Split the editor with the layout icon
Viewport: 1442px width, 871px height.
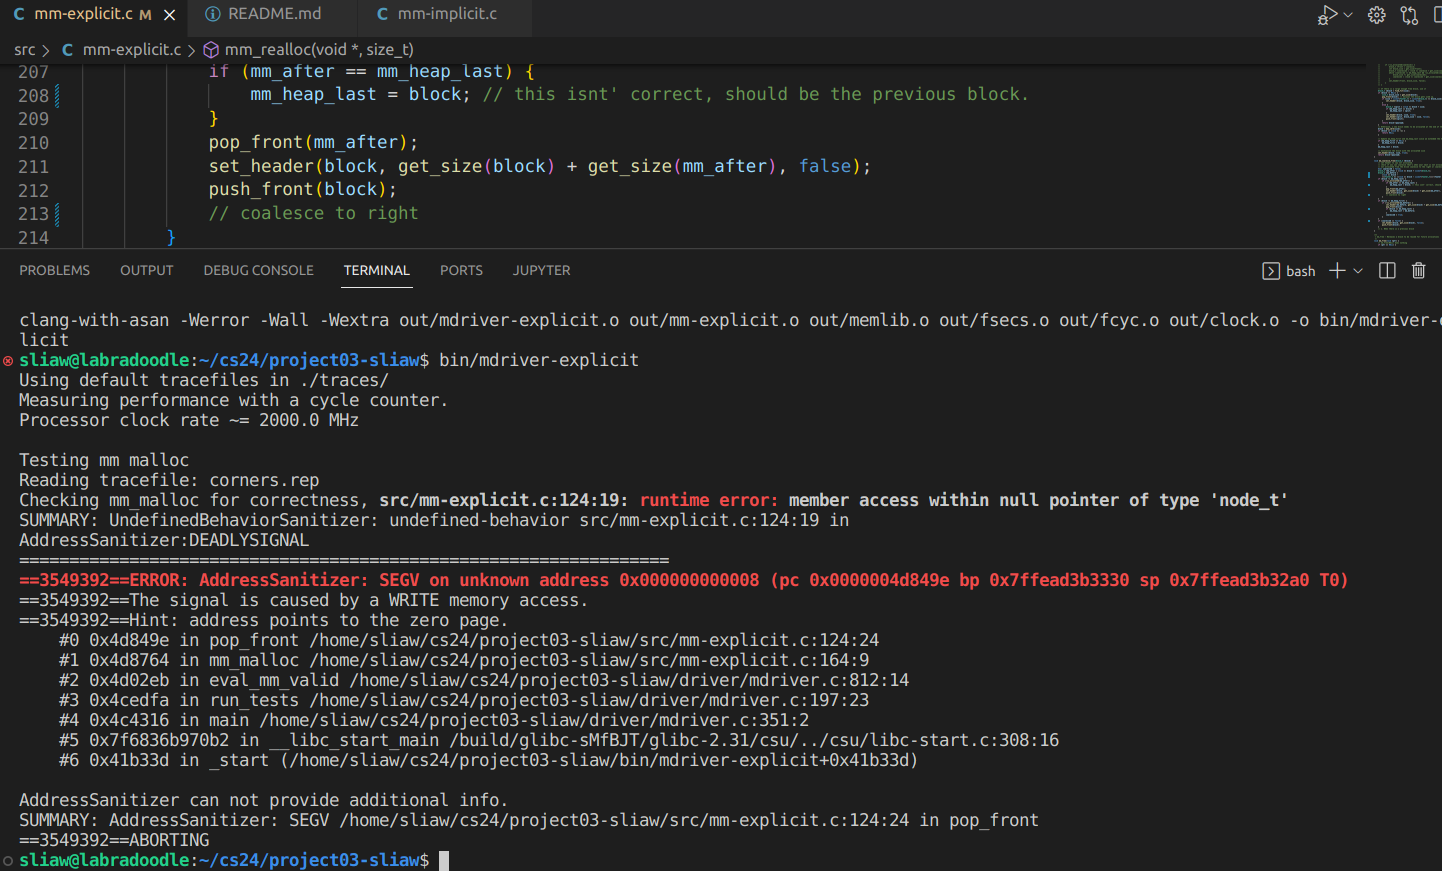tap(1436, 15)
